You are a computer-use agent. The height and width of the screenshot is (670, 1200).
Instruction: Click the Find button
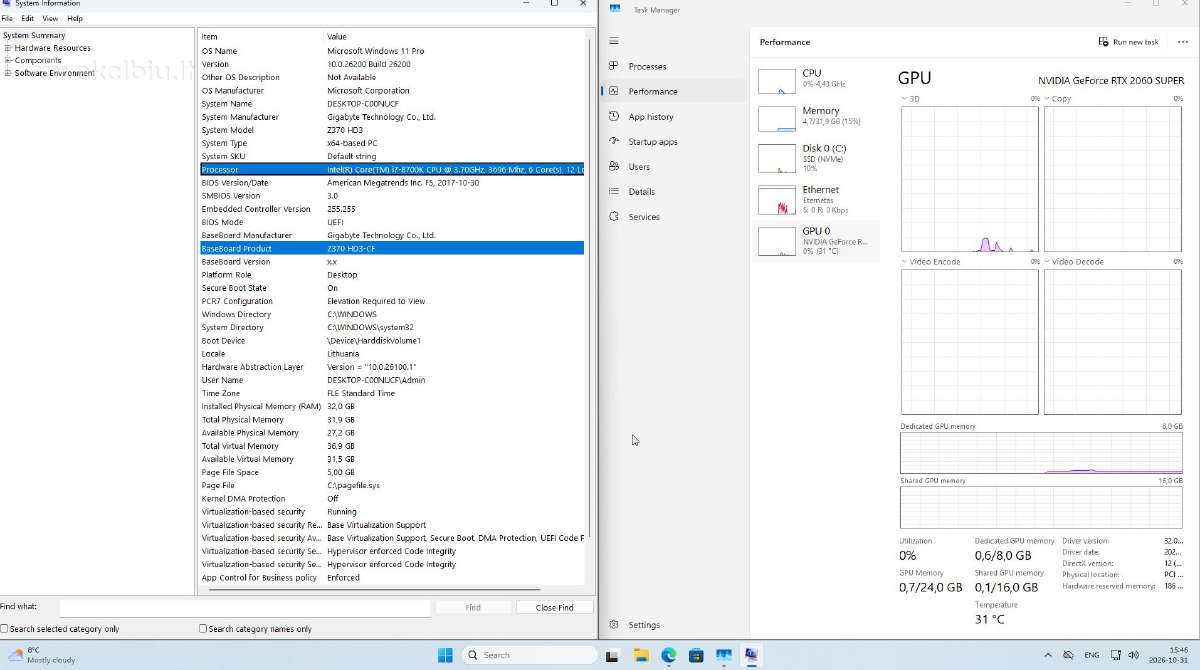473,607
